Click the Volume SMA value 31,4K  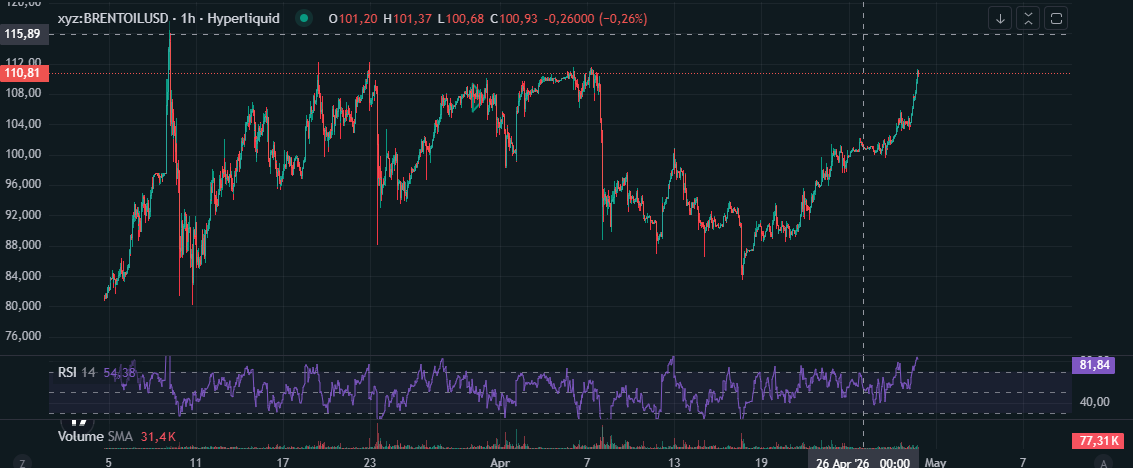[x=156, y=436]
